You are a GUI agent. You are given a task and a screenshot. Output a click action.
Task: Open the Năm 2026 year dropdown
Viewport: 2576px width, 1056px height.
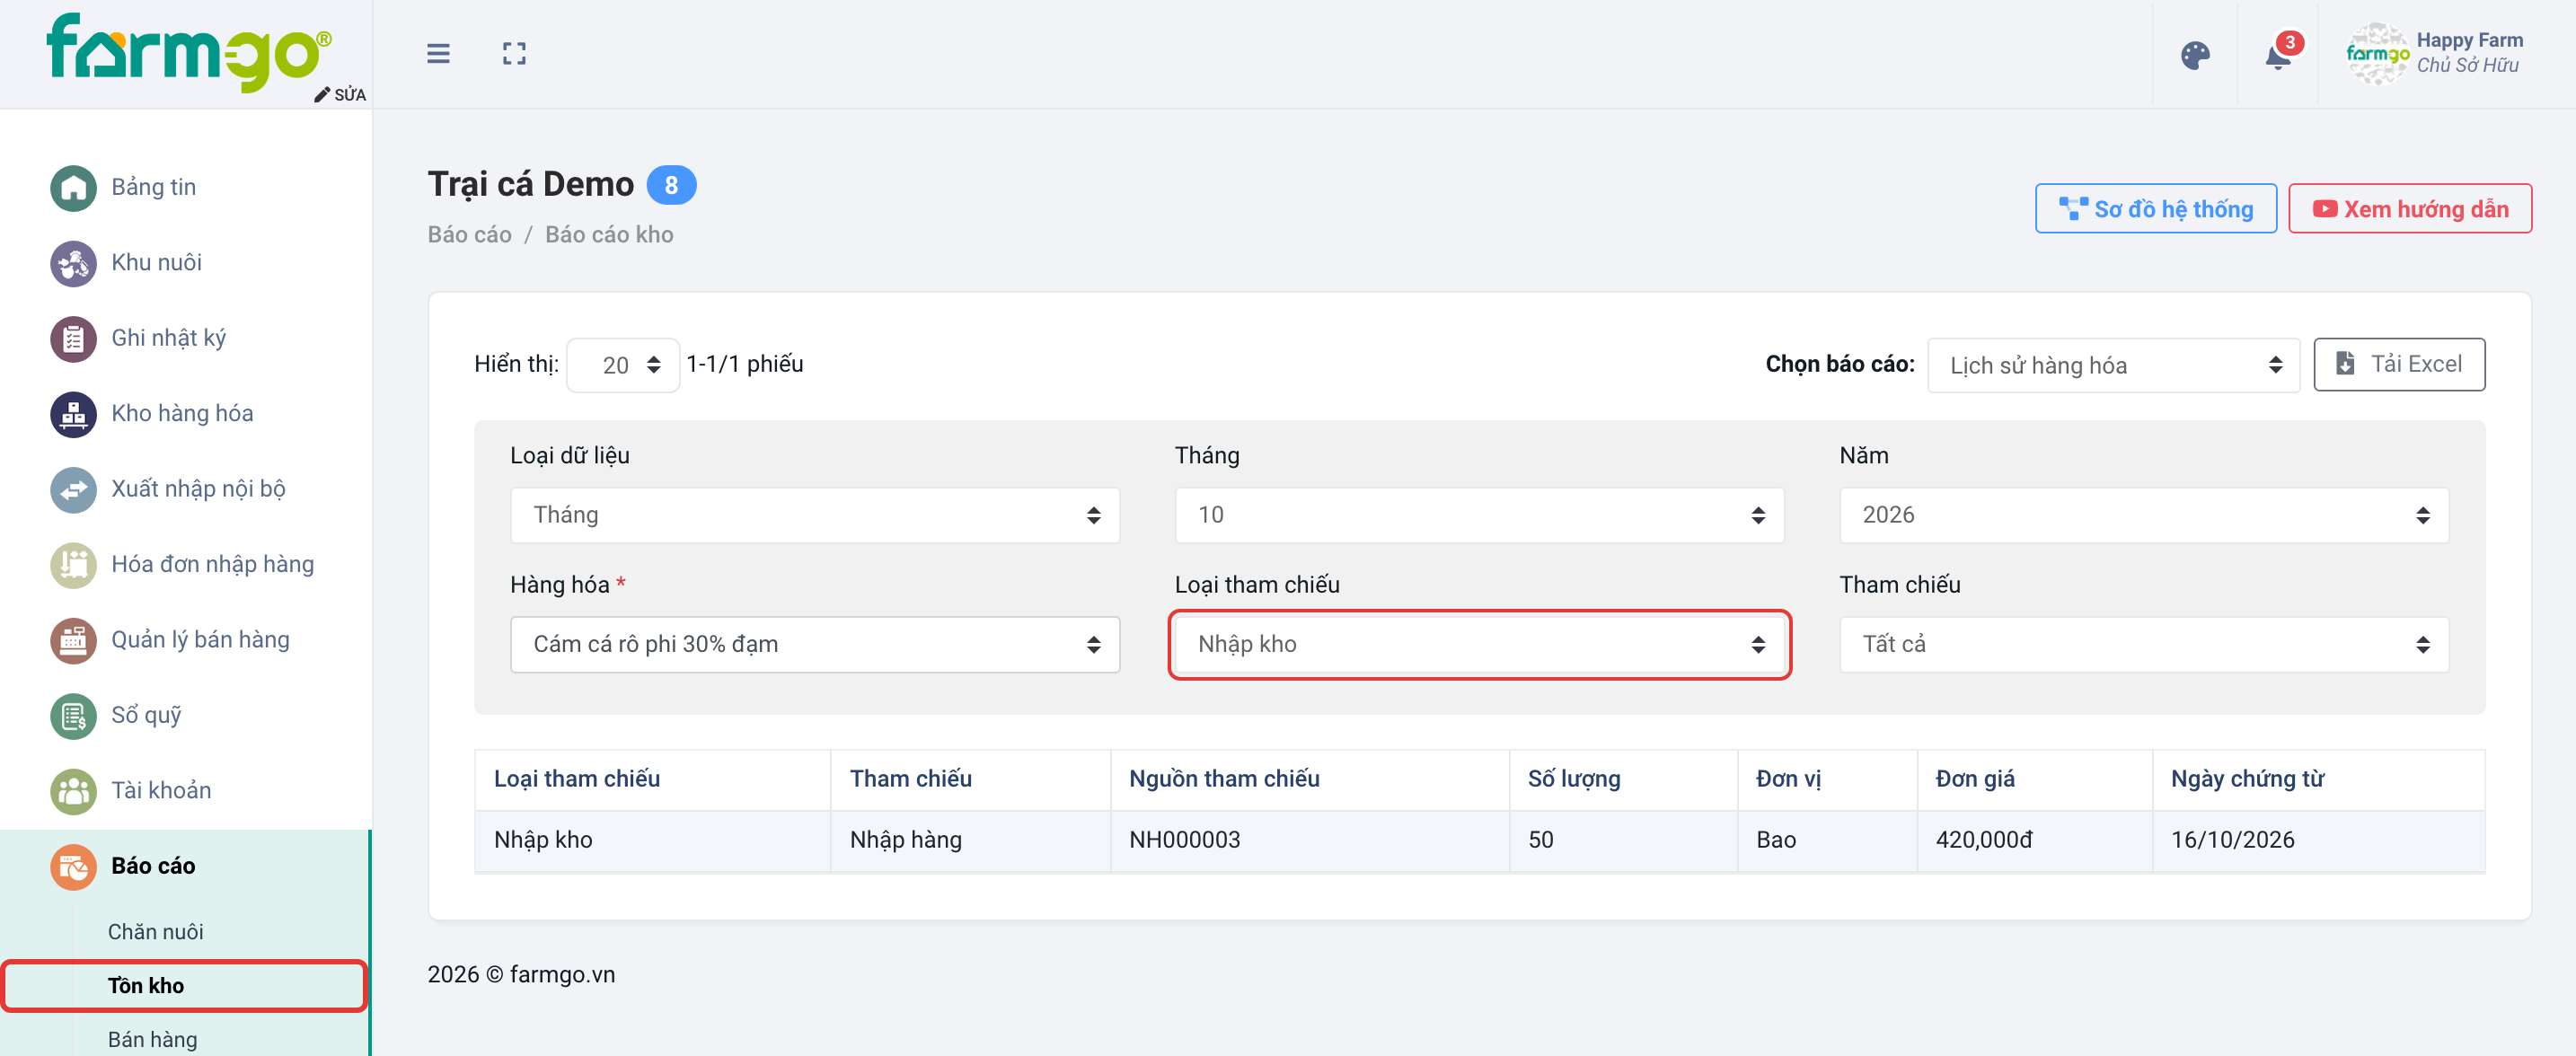[2143, 515]
